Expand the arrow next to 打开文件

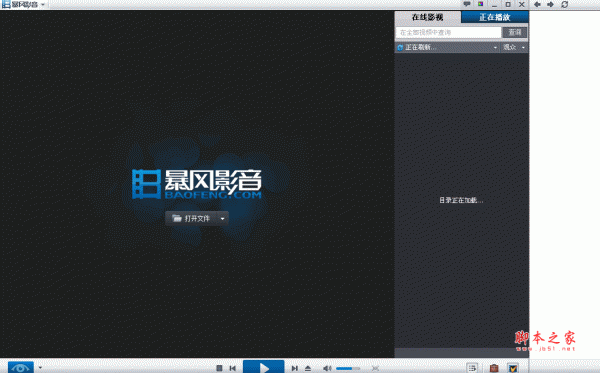pos(222,219)
